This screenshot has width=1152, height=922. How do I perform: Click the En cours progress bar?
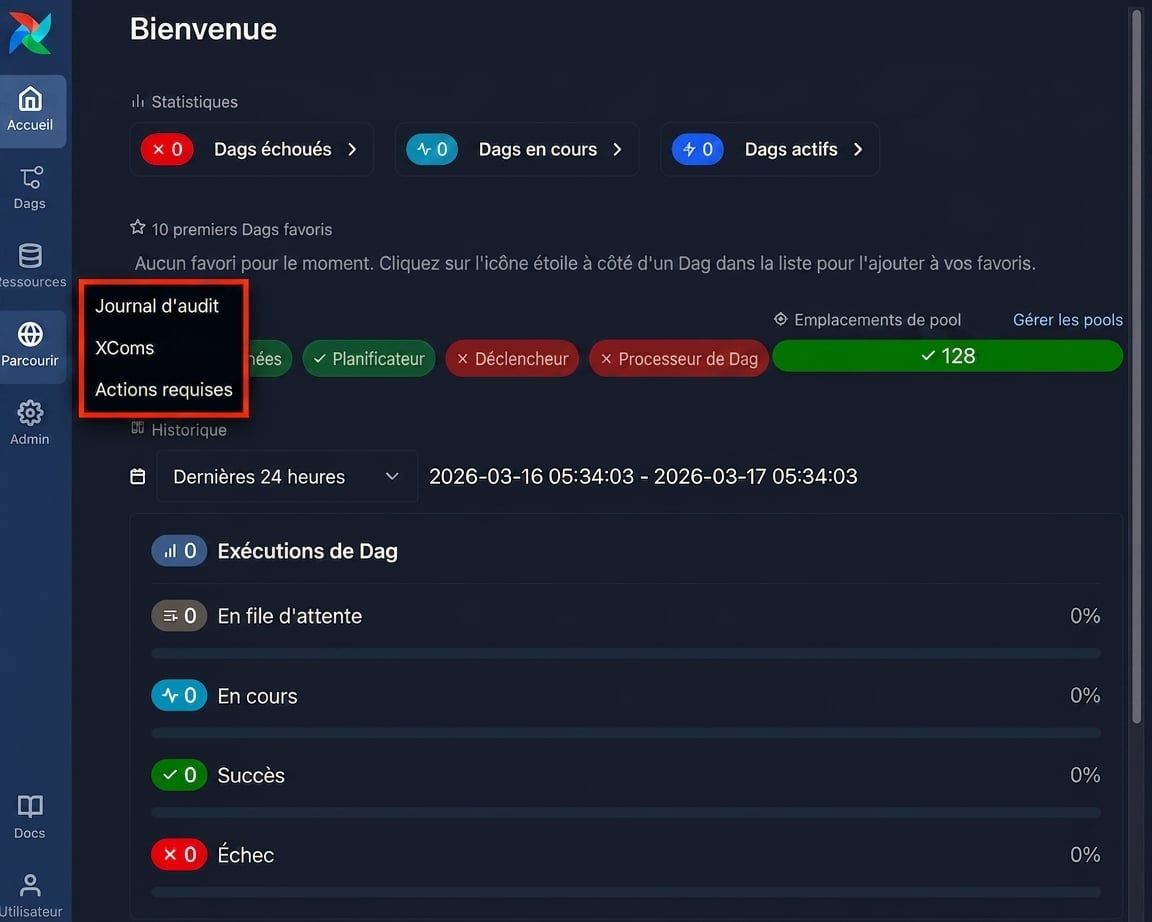(626, 733)
